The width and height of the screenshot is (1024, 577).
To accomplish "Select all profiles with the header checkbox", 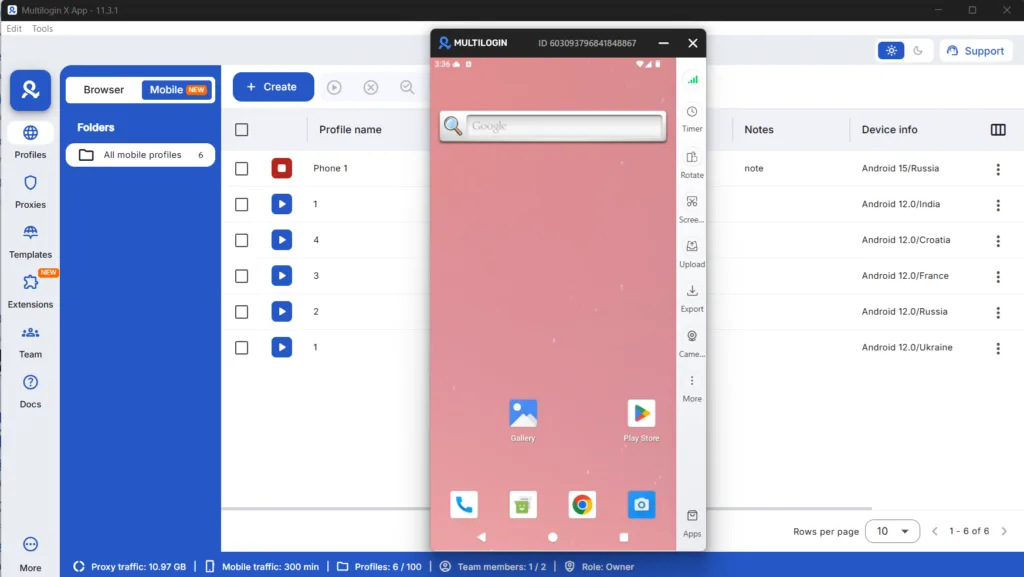I will click(241, 129).
